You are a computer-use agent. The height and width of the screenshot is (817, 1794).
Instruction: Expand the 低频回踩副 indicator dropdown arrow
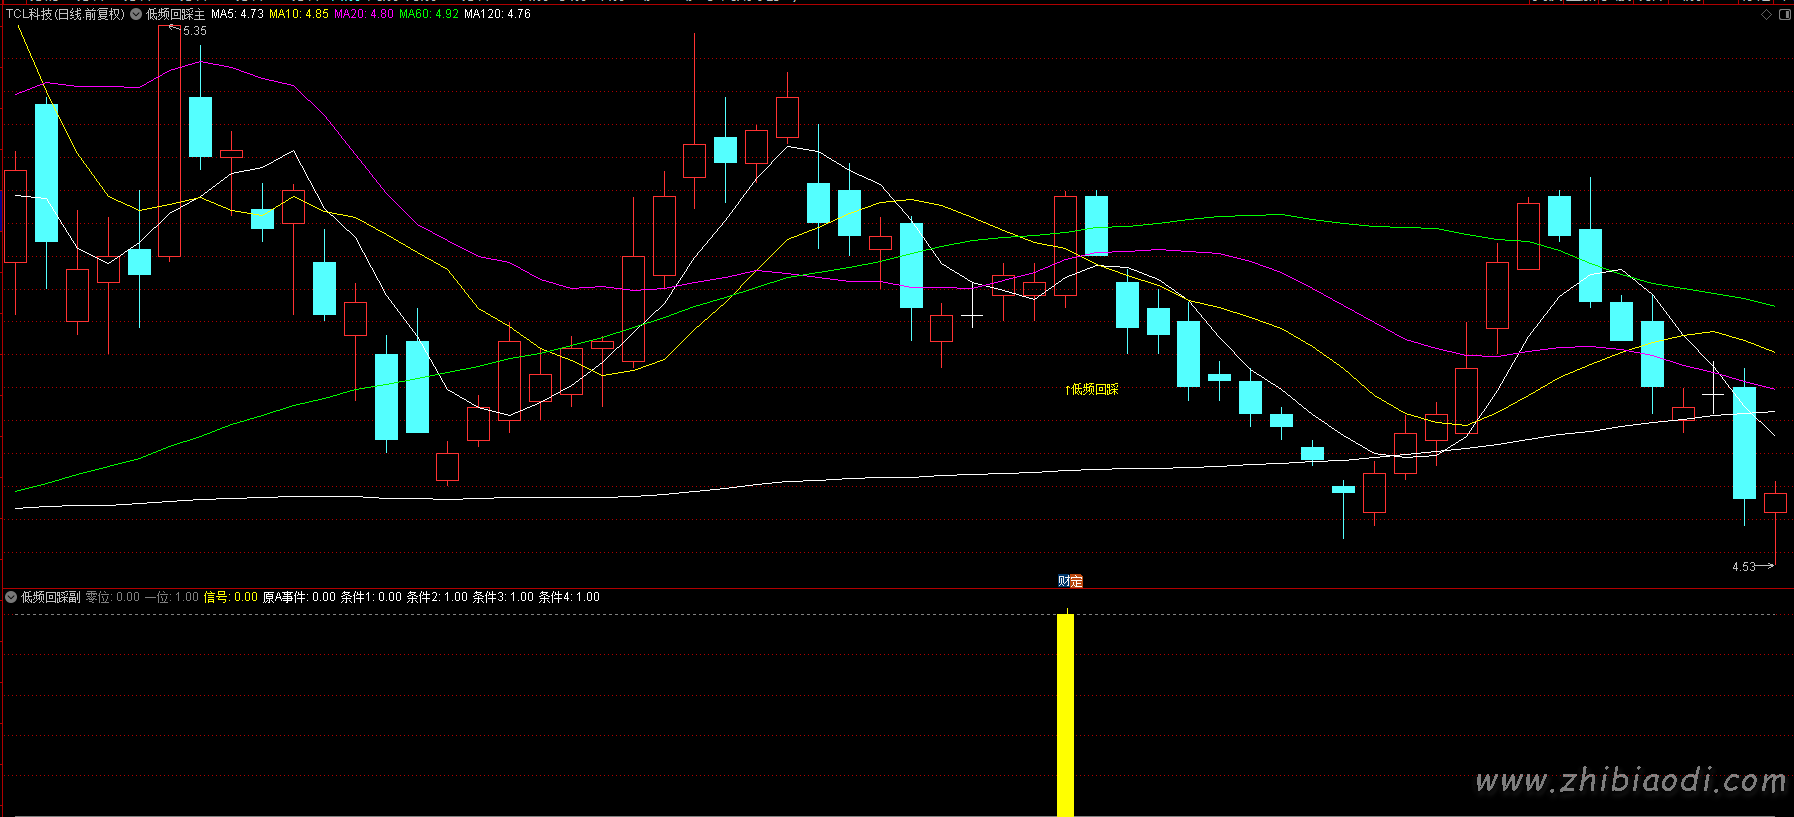pyautogui.click(x=11, y=597)
